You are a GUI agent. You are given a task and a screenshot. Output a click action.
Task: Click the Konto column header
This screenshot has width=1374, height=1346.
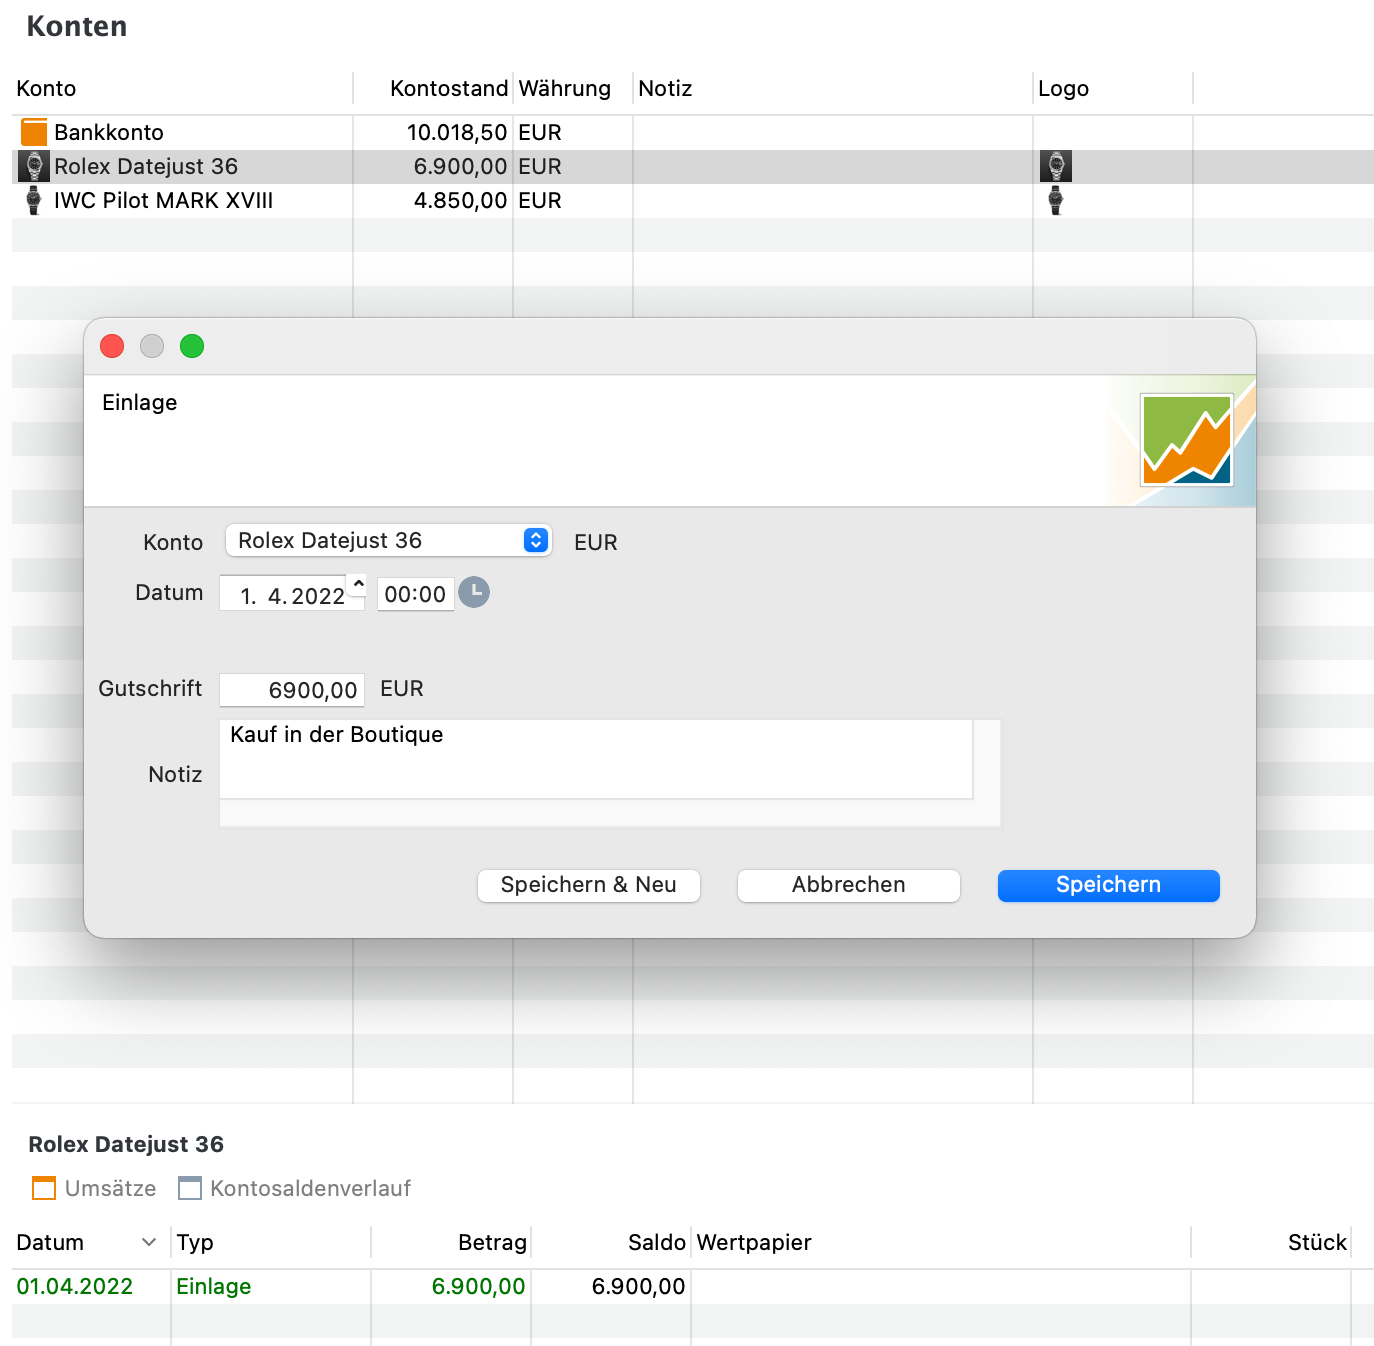point(182,88)
